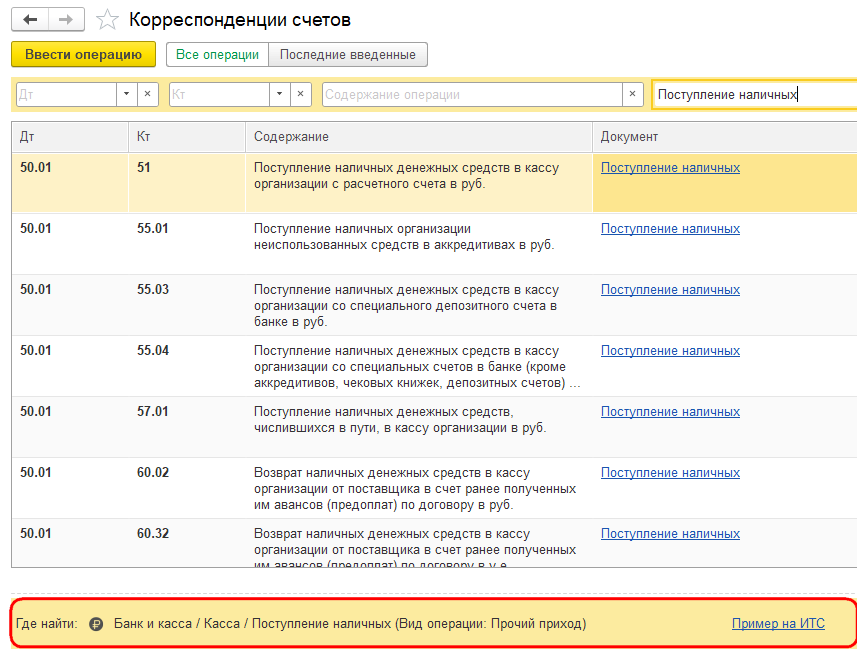Open Поступление наличных link in row 60.32
Image resolution: width=857 pixels, height=656 pixels.
pos(671,534)
